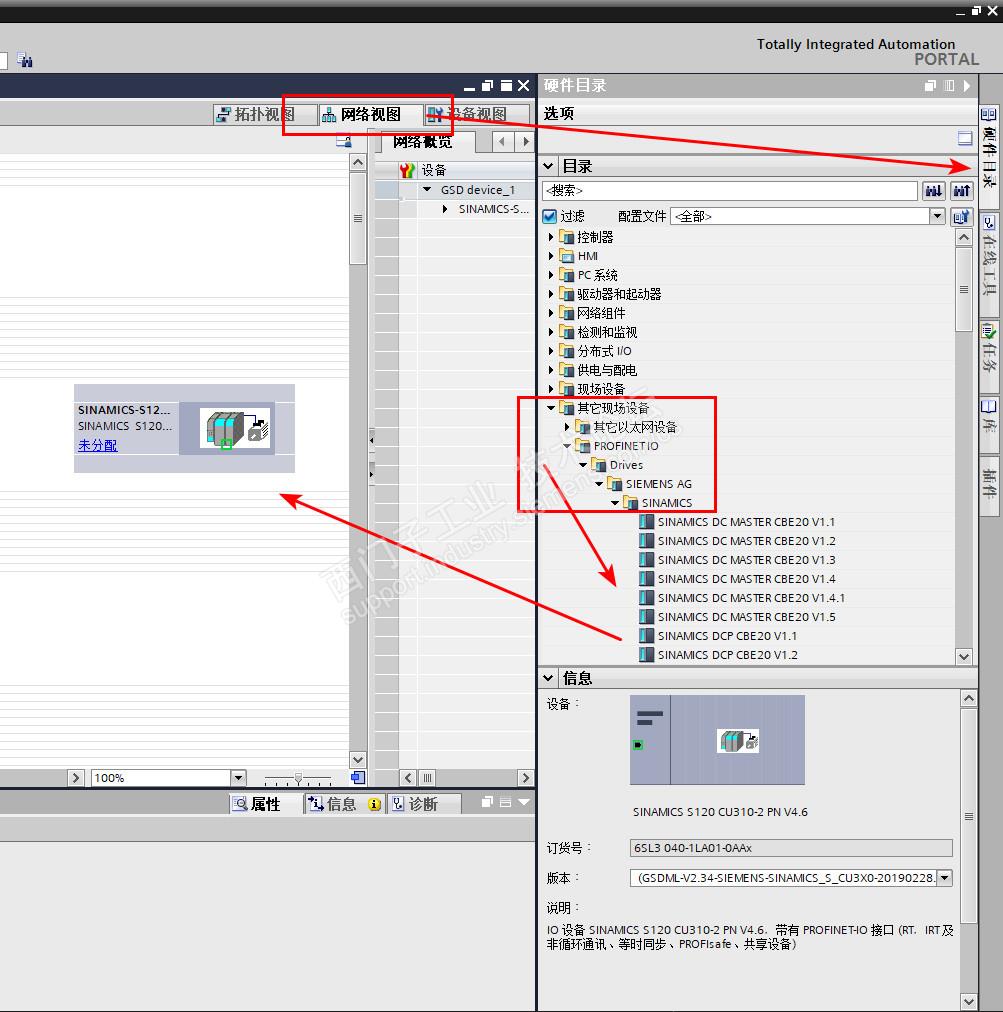Expand the SINAMICS-S... row in overview
The width and height of the screenshot is (1003, 1012).
(x=445, y=209)
